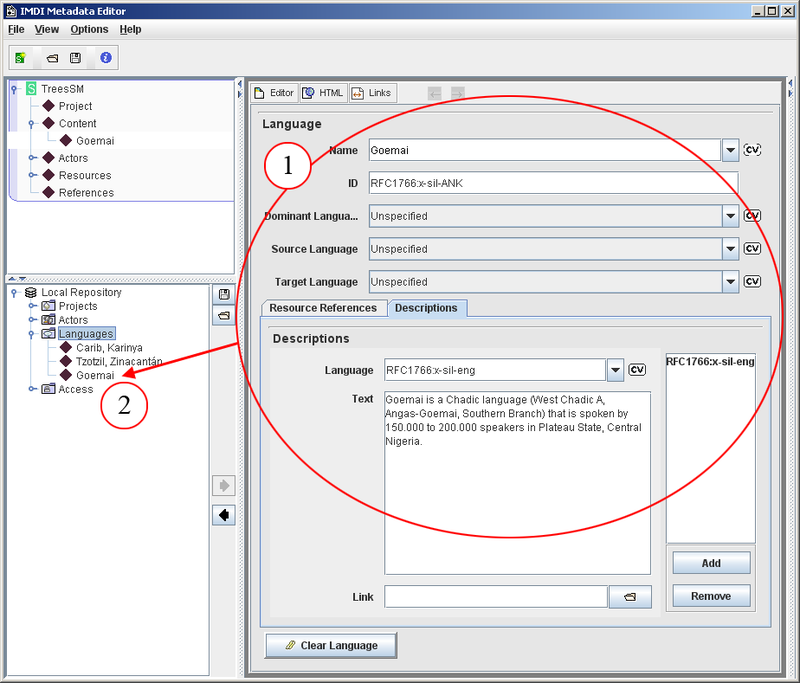Screen dimensions: 800x683
Task: Select Goemai in repository Languages
Action: (95, 375)
